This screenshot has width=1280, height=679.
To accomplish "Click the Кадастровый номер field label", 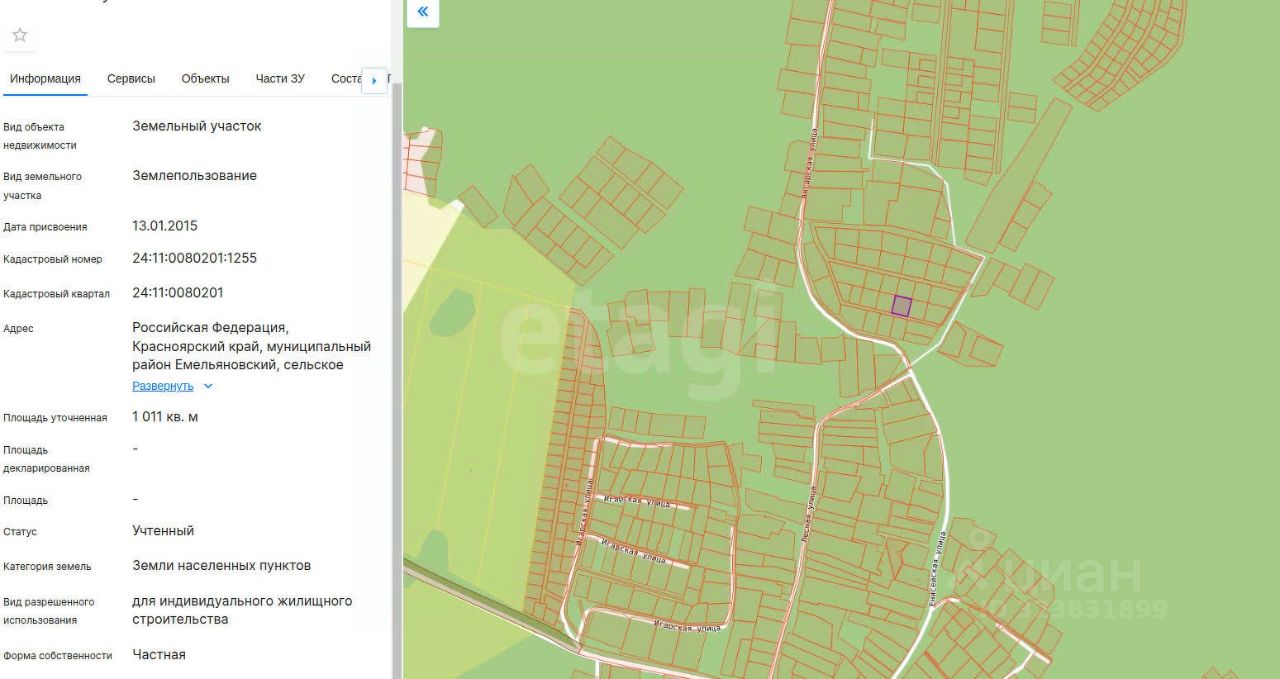I will tap(53, 260).
